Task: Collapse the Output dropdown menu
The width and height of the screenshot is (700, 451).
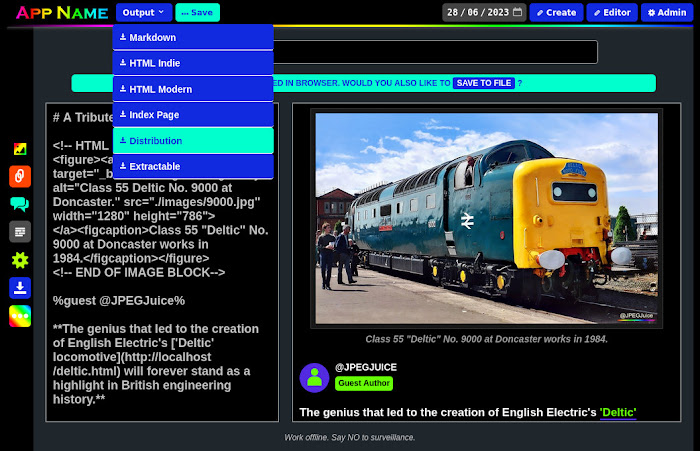Action: click(143, 13)
